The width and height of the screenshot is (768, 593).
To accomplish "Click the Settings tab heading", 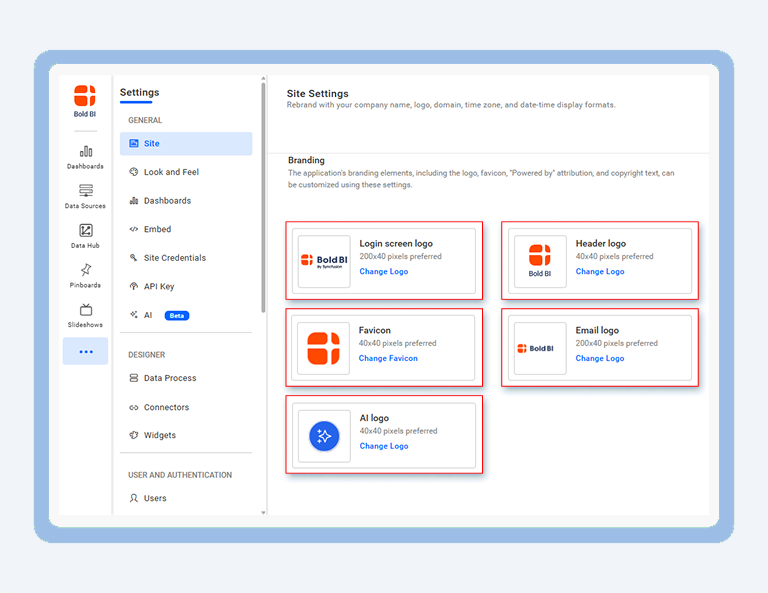I will click(140, 93).
